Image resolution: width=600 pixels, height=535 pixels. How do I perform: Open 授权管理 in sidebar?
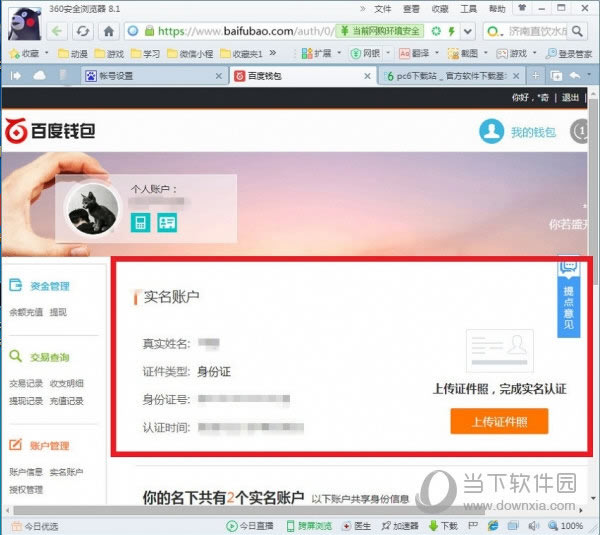click(26, 489)
